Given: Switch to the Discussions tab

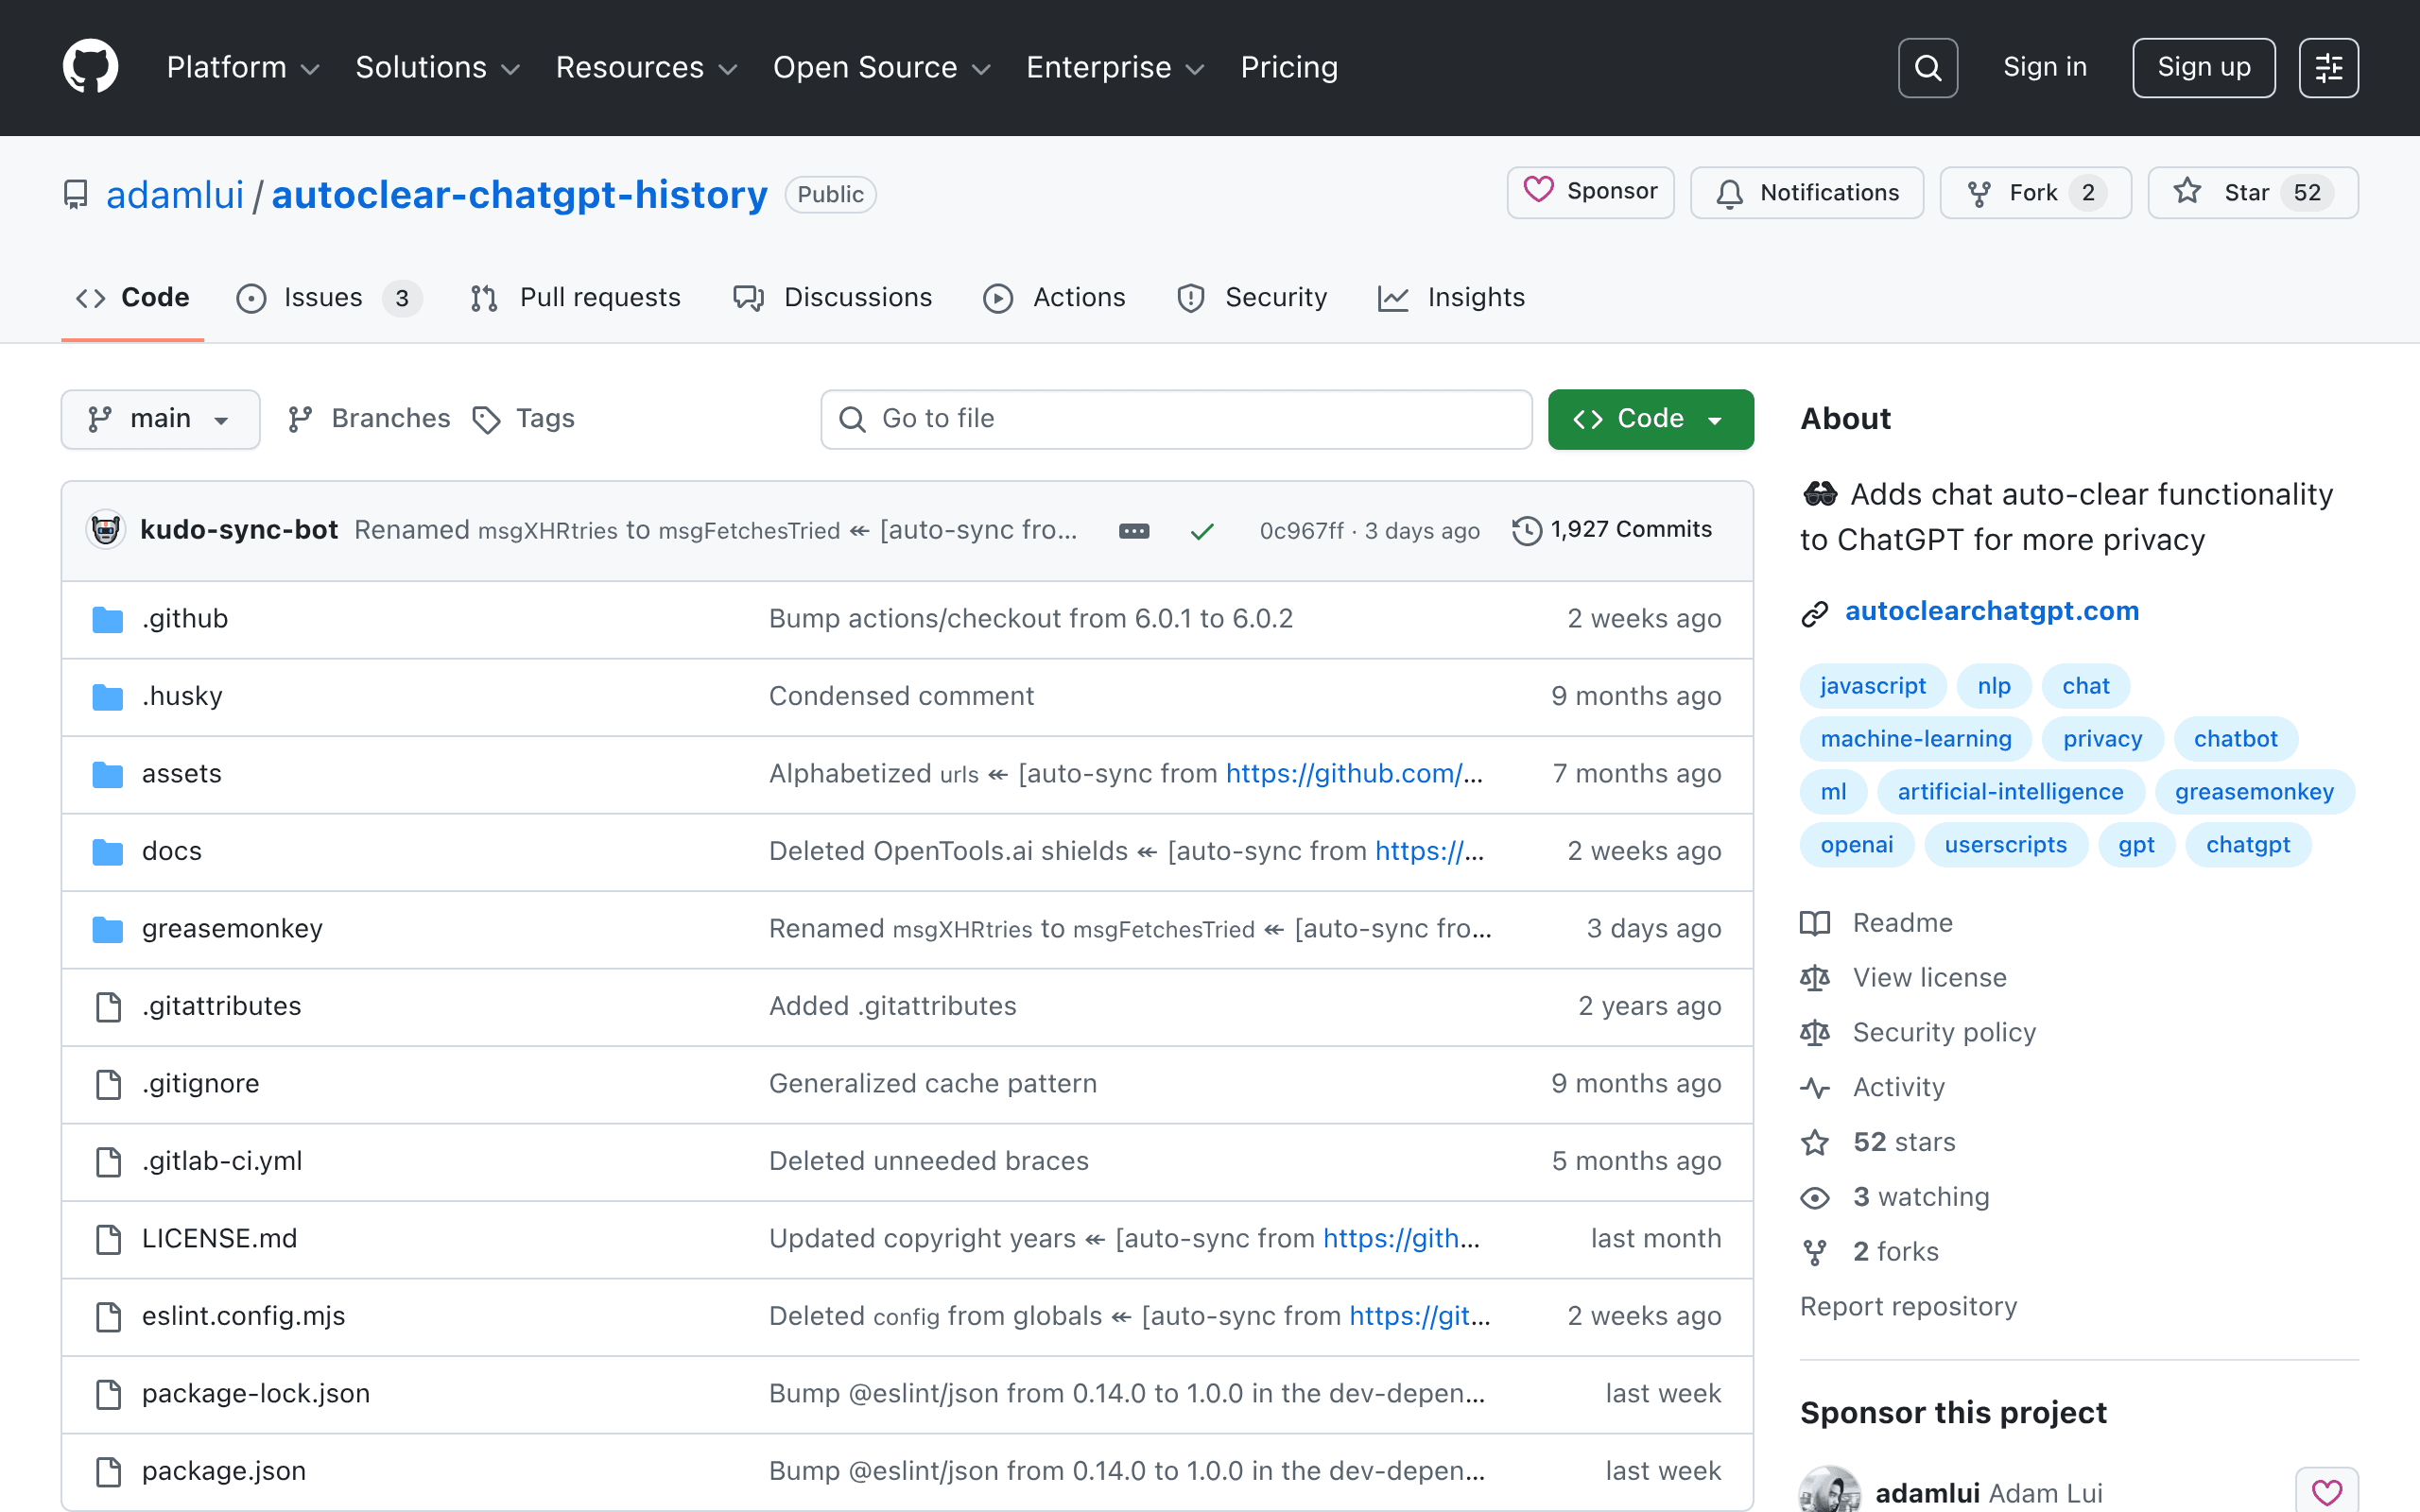Looking at the screenshot, I should pyautogui.click(x=832, y=298).
